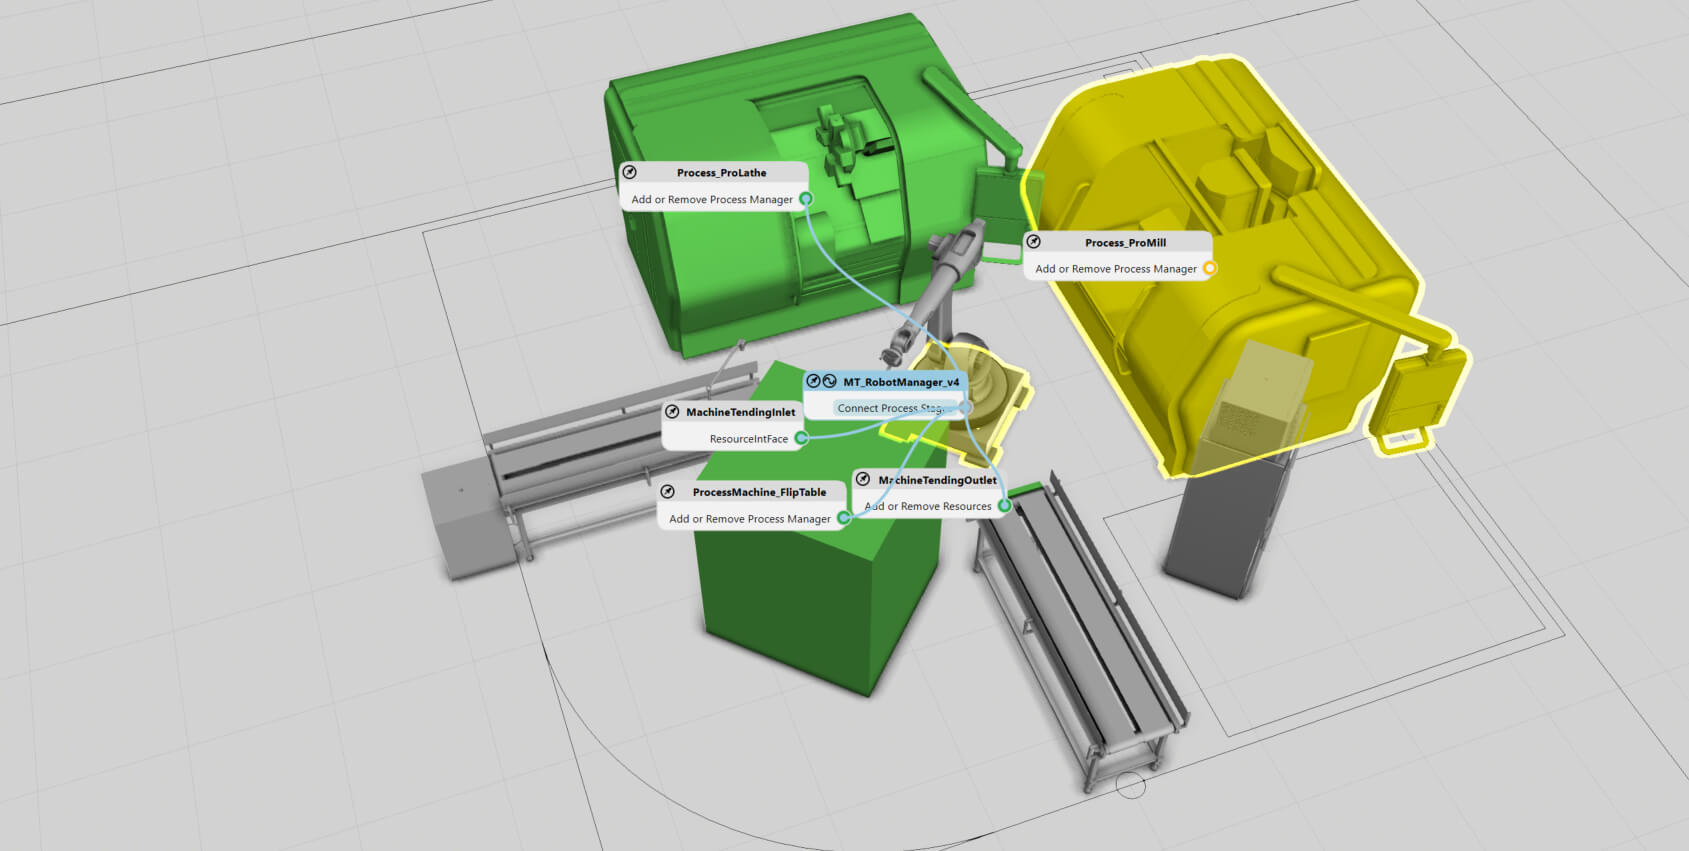Image resolution: width=1689 pixels, height=851 pixels.
Task: Select the MT_RobotManager_v4 node title
Action: click(900, 382)
